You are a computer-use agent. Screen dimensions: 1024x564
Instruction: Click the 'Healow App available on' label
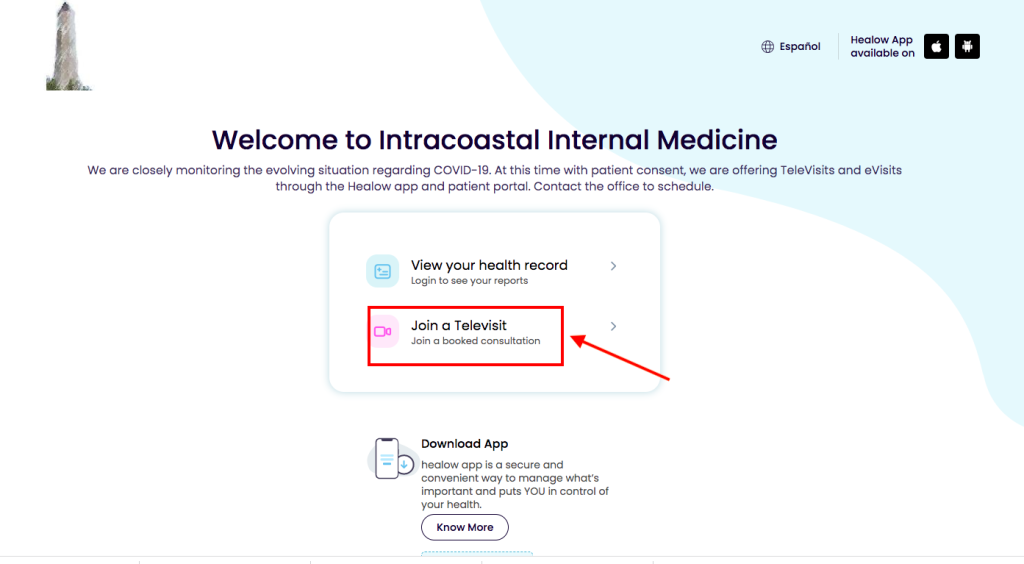click(x=882, y=46)
